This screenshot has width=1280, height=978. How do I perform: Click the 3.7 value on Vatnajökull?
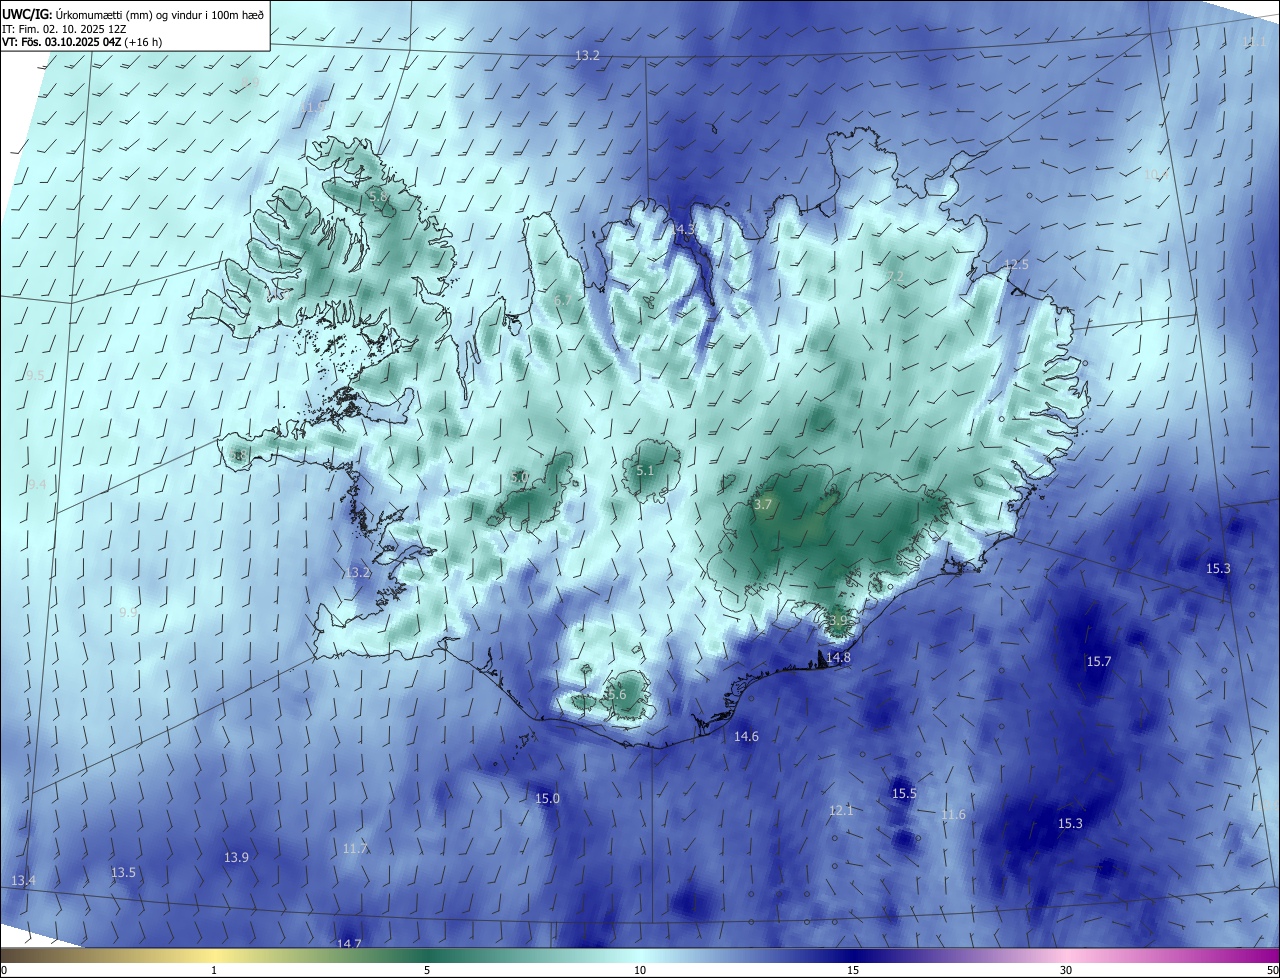pyautogui.click(x=763, y=505)
